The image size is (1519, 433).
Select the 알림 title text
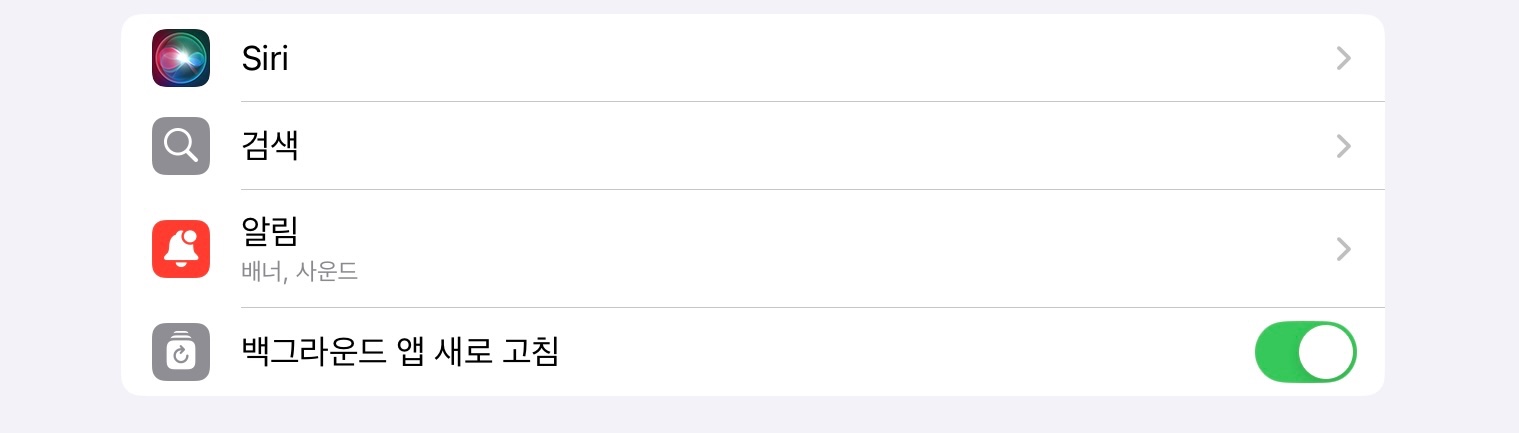click(x=270, y=232)
